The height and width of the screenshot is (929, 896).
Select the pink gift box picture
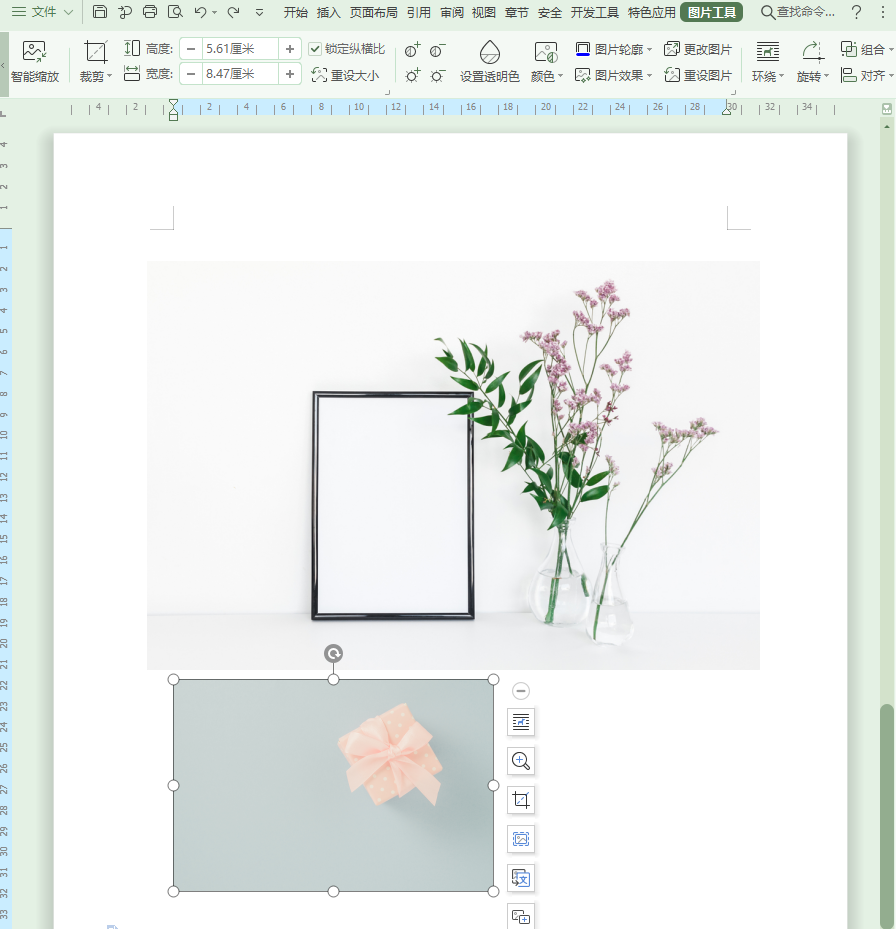(333, 786)
